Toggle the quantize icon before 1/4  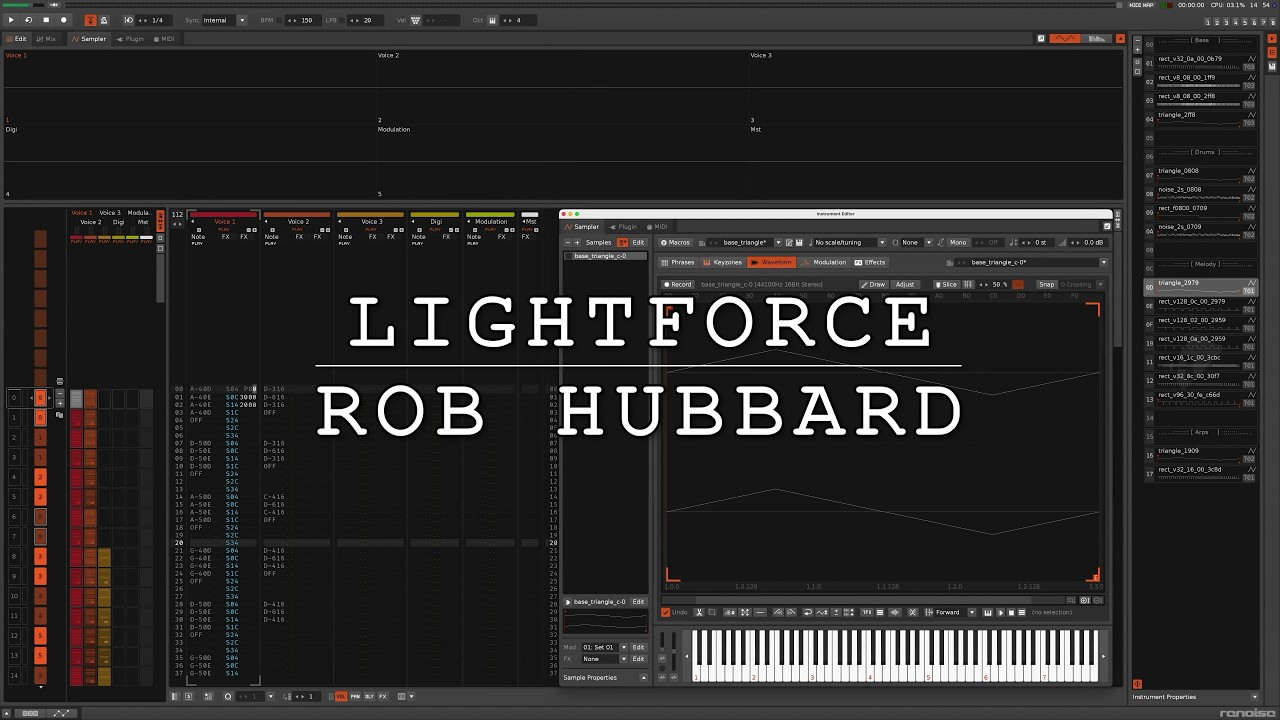[x=128, y=20]
